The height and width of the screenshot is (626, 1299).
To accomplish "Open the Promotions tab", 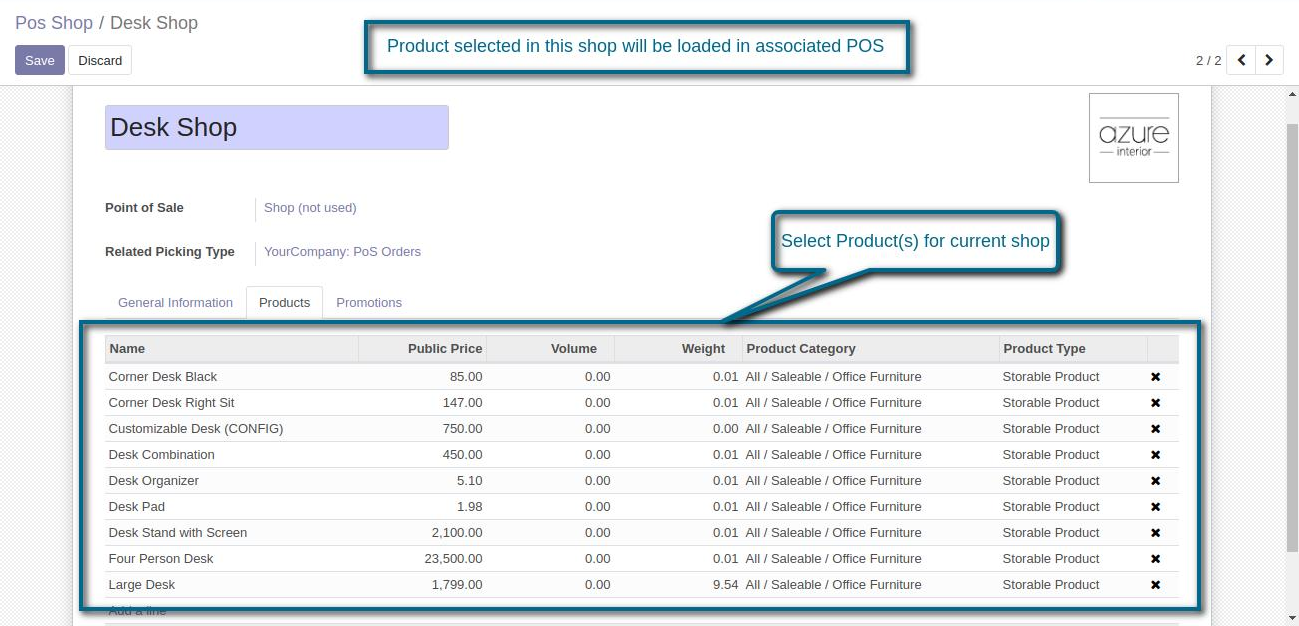I will [369, 303].
